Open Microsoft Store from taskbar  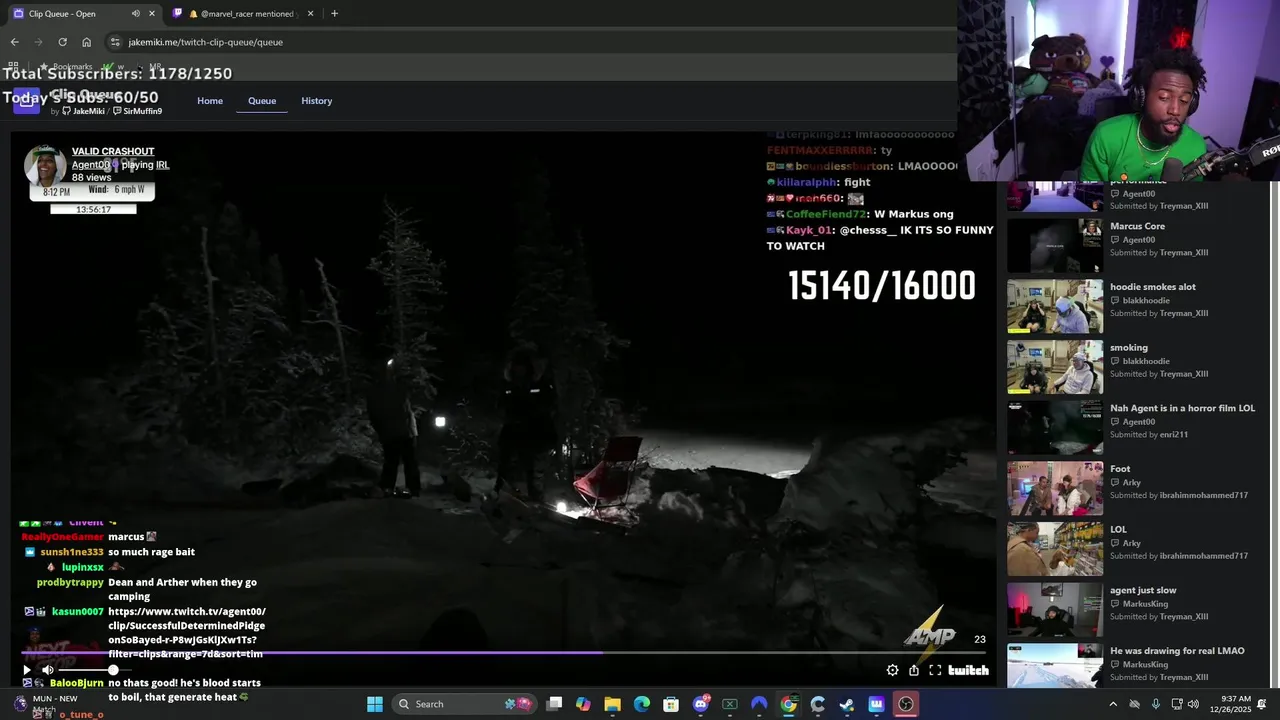point(671,704)
